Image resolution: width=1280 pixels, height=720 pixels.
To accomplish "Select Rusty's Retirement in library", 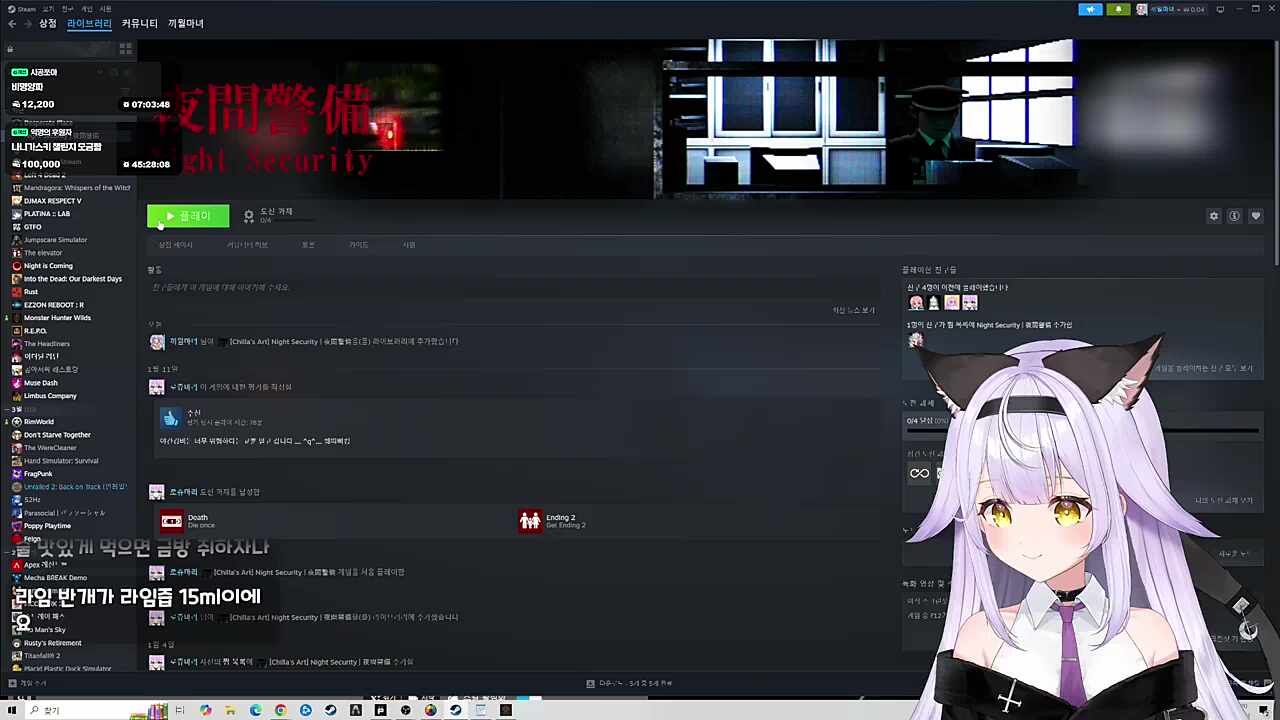I will [x=52, y=643].
